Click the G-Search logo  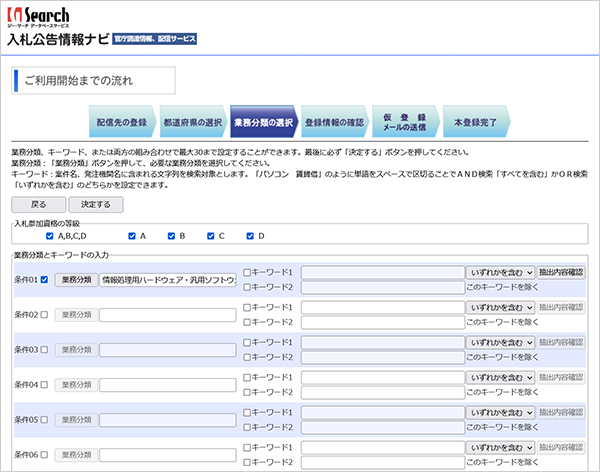[38, 17]
